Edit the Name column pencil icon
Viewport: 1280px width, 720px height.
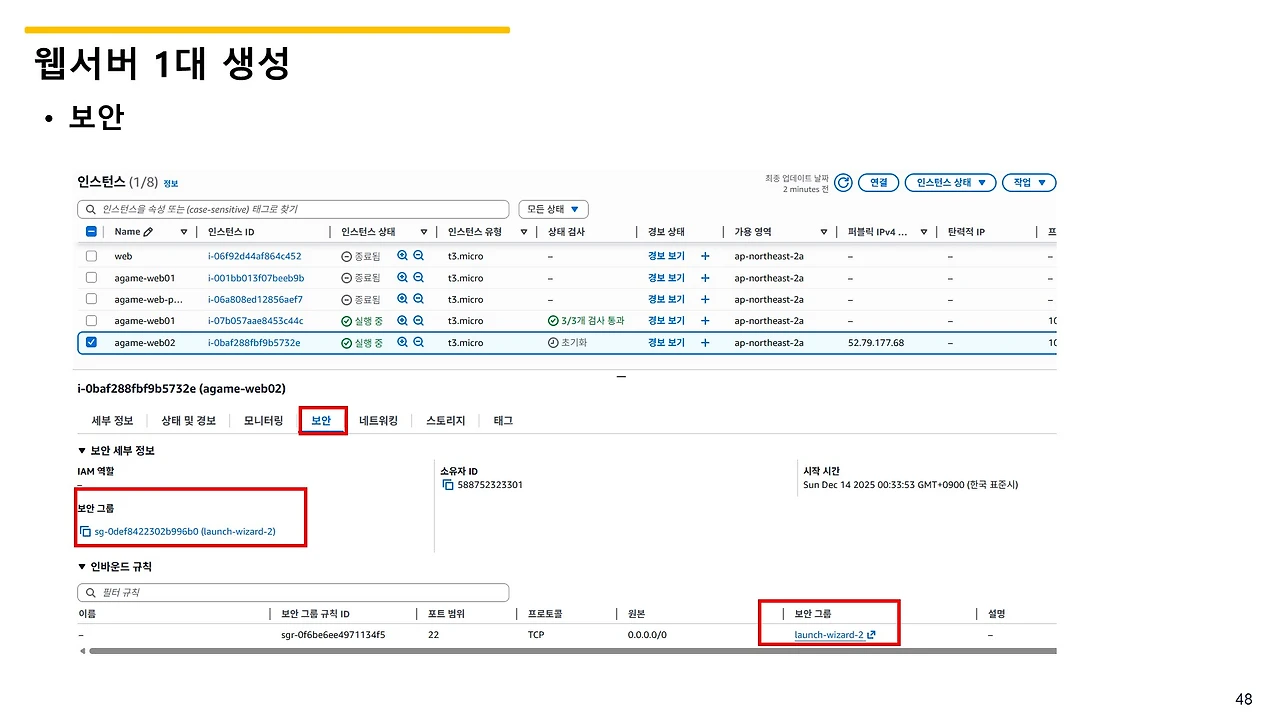click(149, 232)
